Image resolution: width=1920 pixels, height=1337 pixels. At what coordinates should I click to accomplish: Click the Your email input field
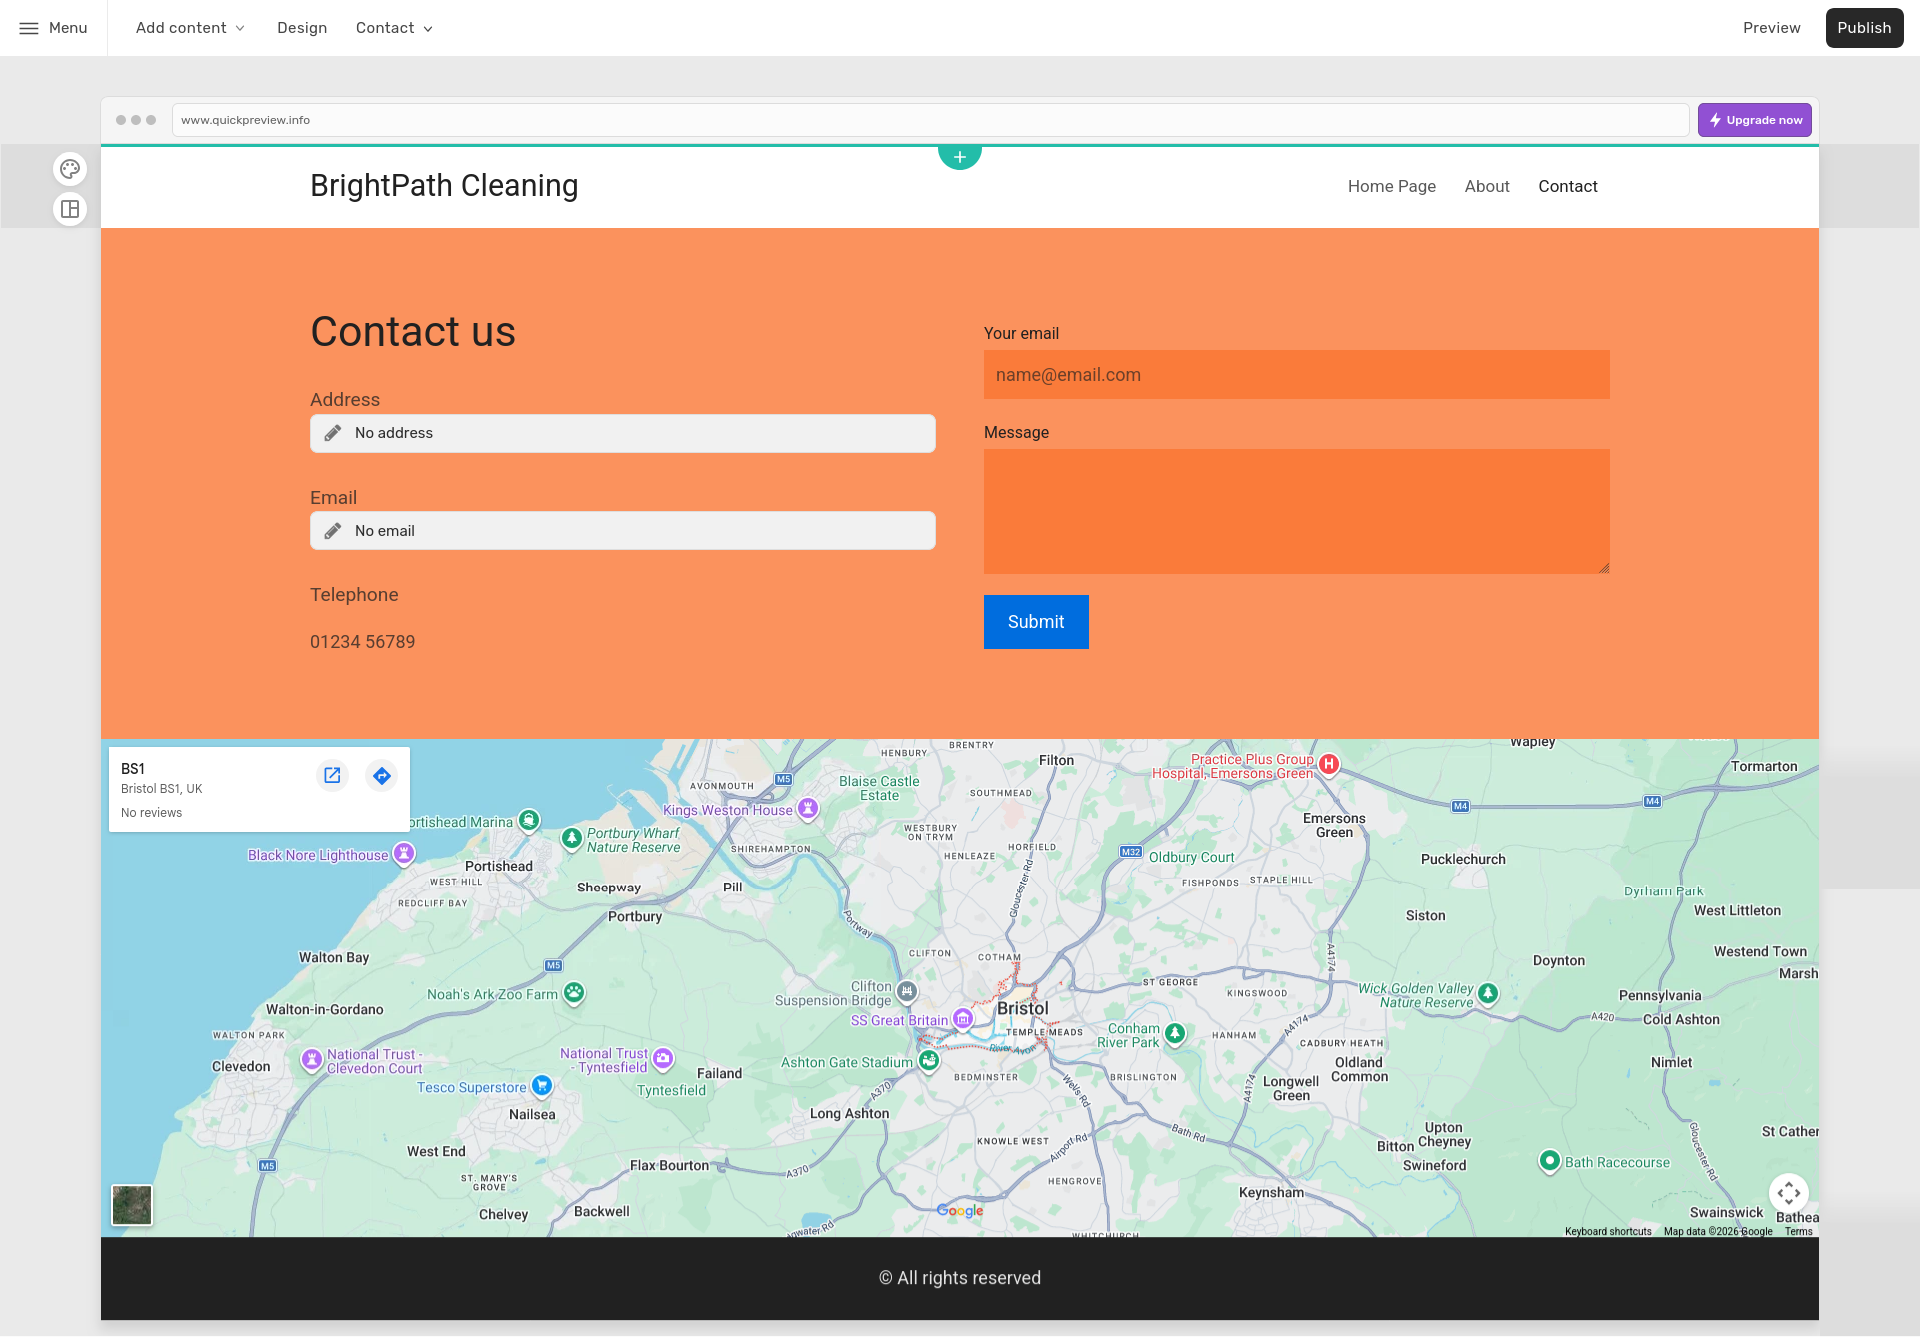[x=1297, y=375]
